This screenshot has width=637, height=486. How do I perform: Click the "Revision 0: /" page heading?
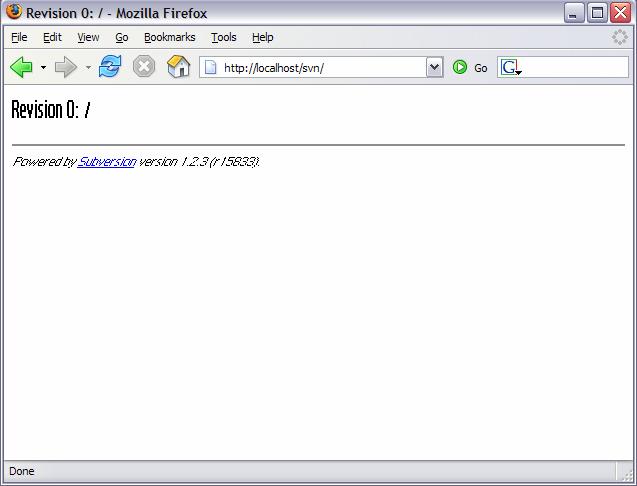point(51,110)
